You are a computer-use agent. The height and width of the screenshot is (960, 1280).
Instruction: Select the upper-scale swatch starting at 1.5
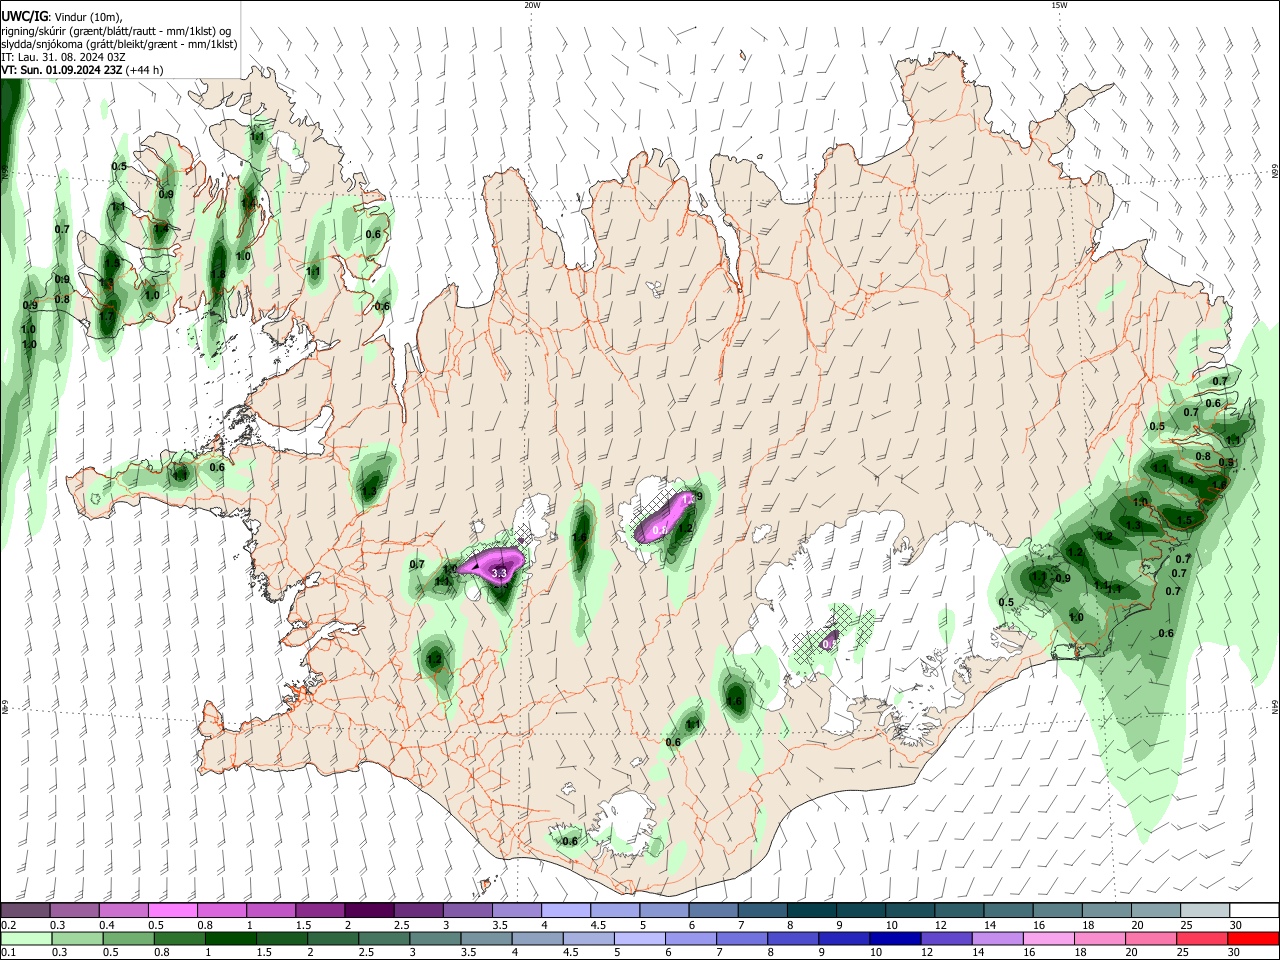tap(320, 911)
